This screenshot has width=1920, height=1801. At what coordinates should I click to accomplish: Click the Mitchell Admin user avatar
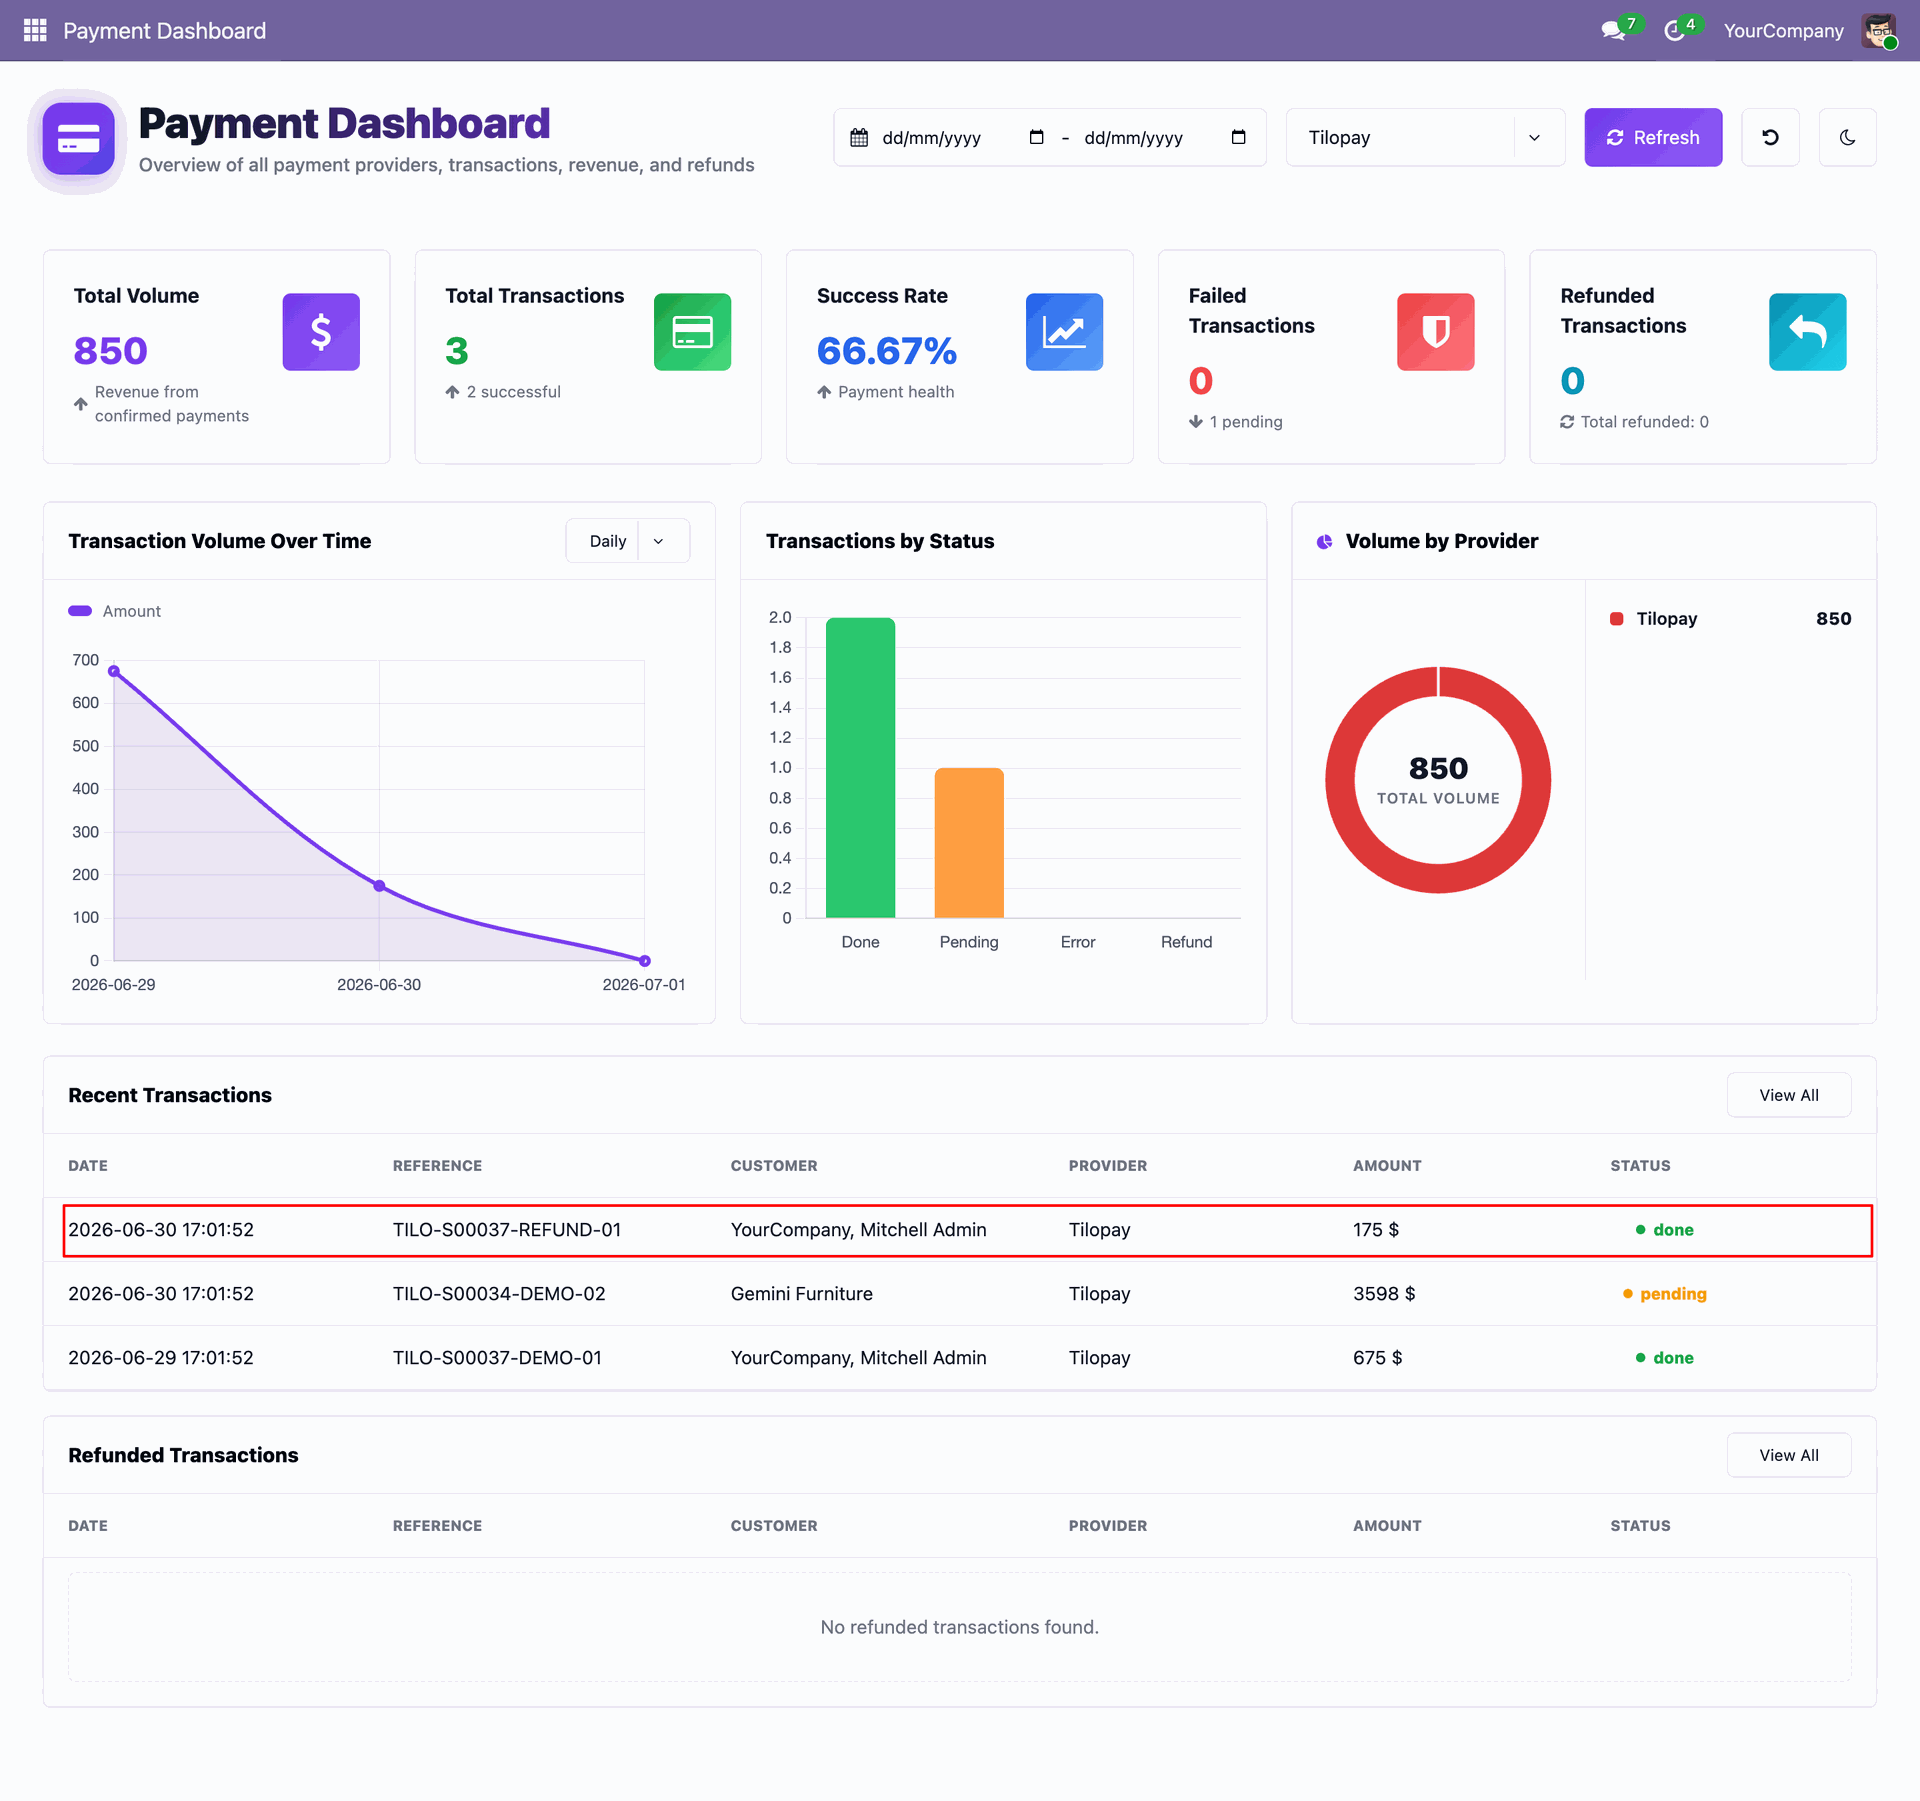pyautogui.click(x=1879, y=30)
